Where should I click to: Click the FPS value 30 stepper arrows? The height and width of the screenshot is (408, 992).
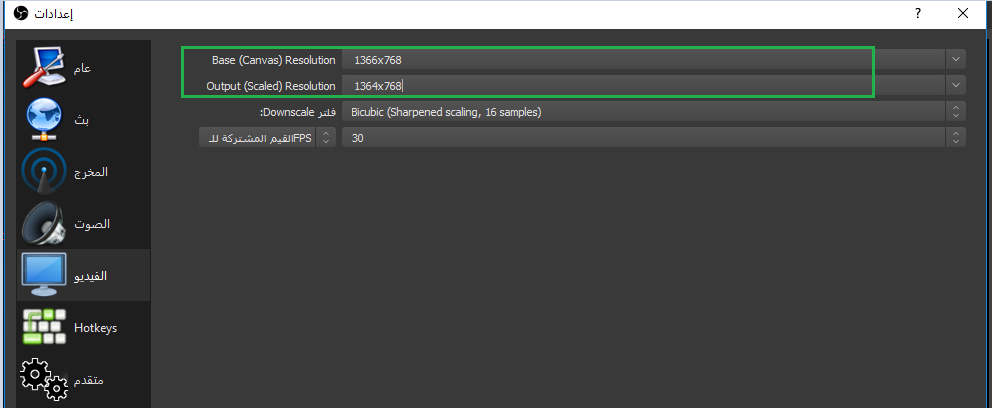(956, 138)
